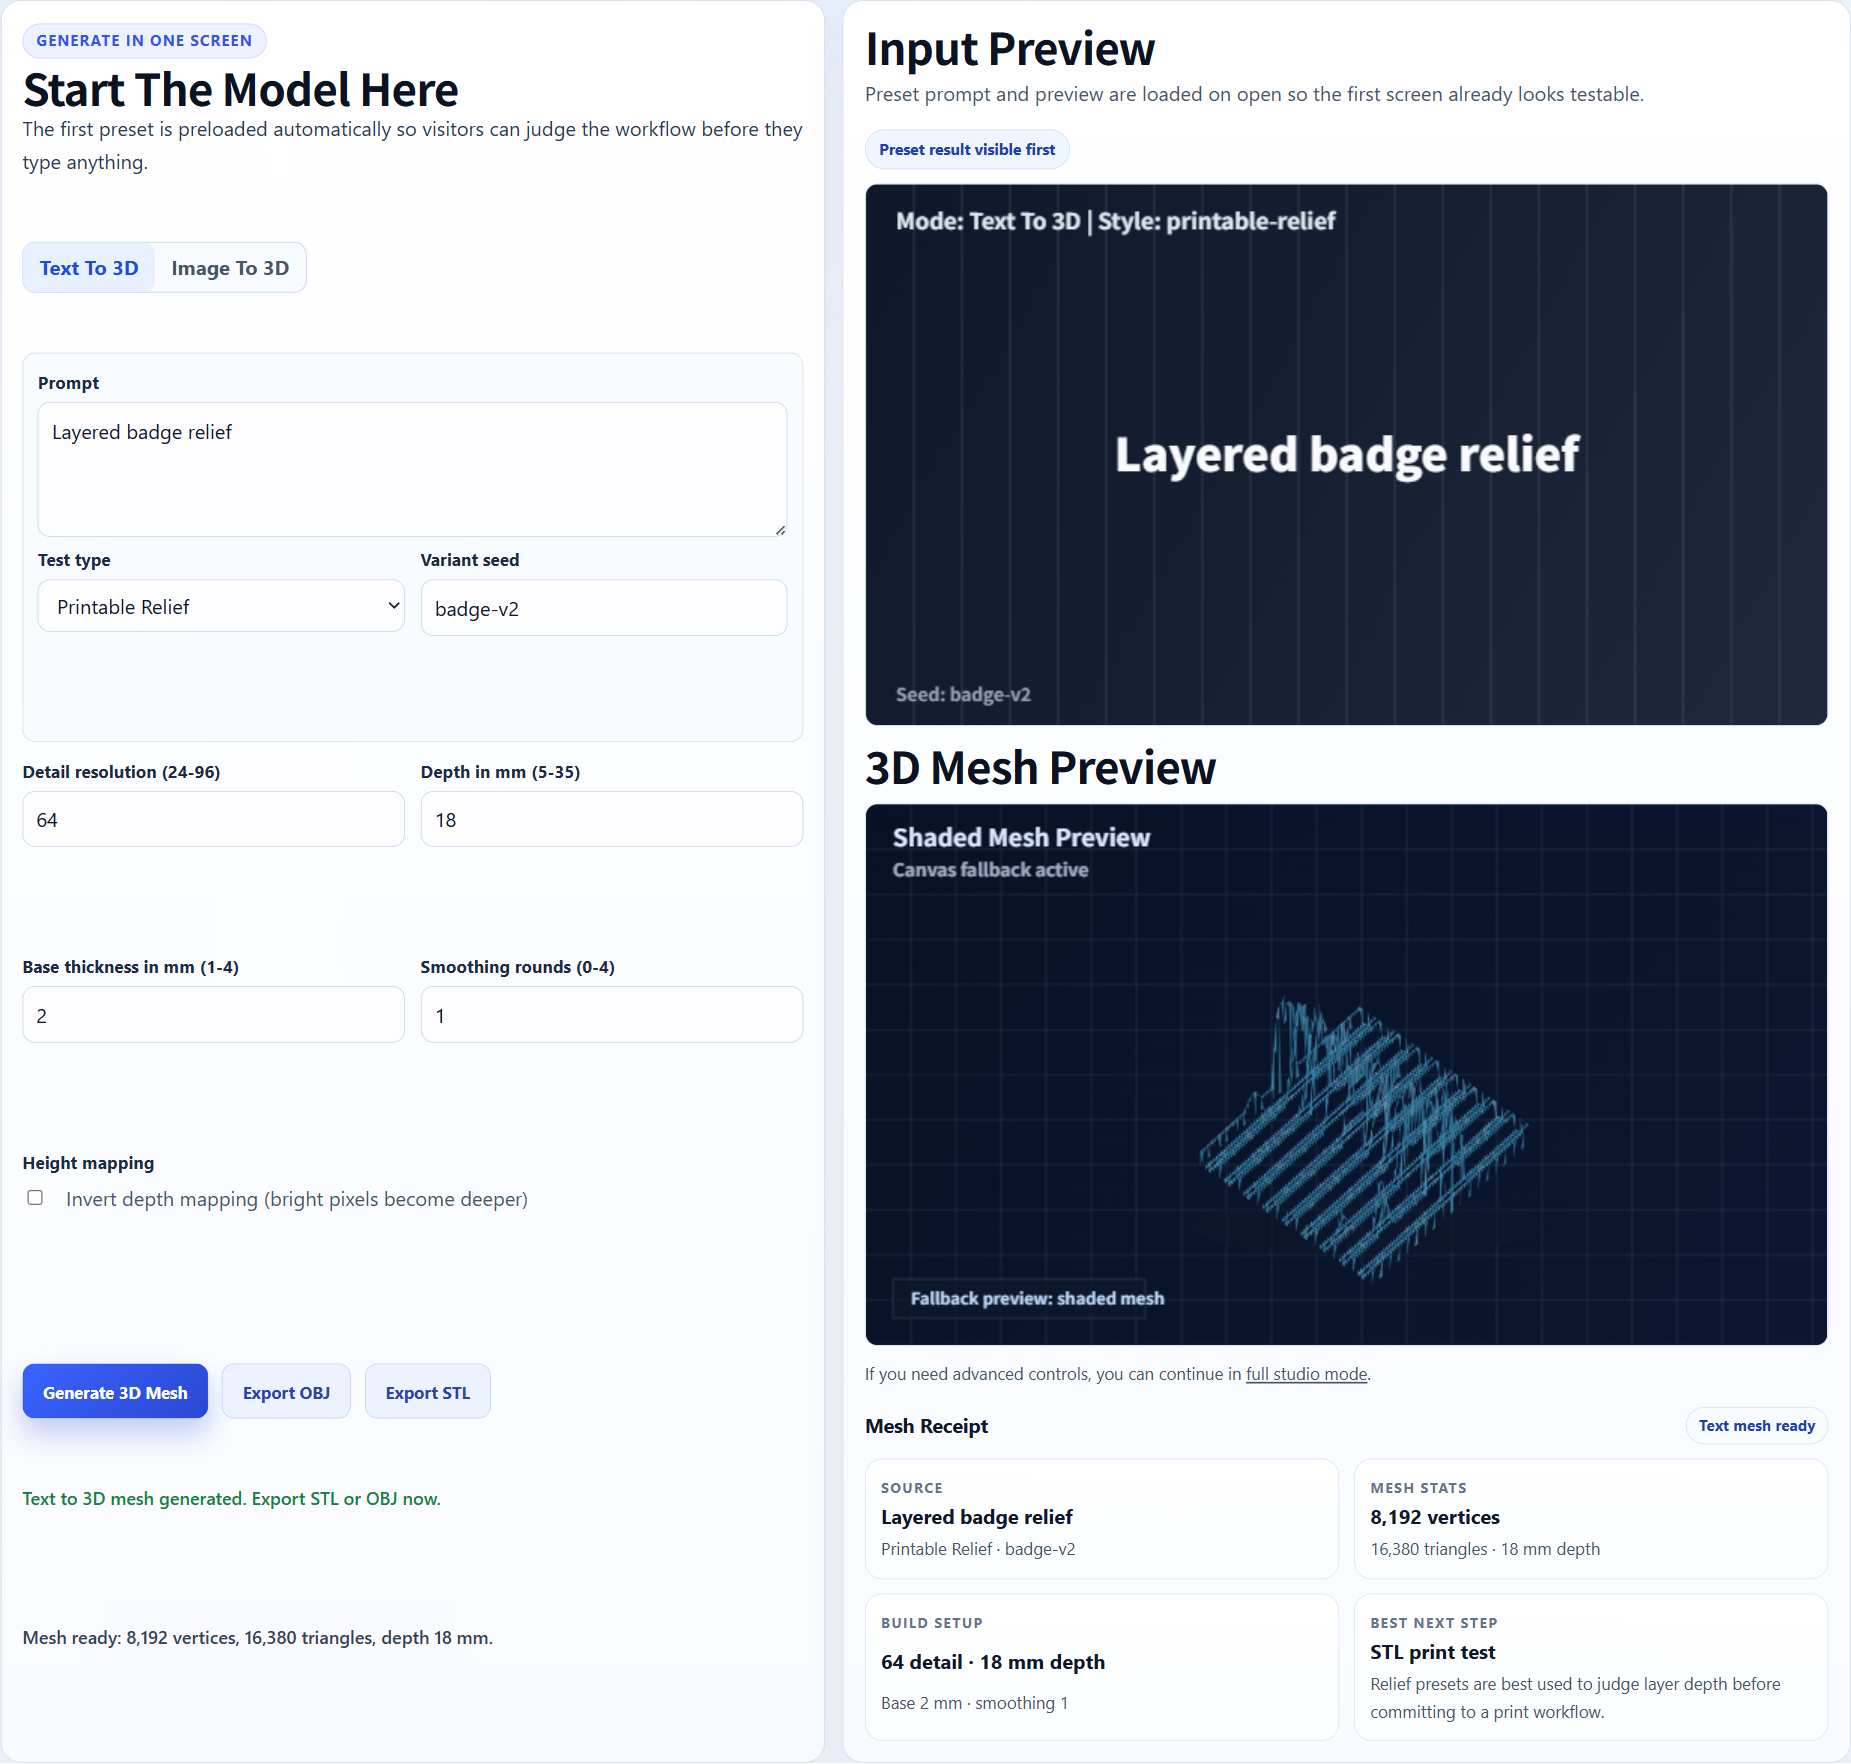1851x1764 pixels.
Task: Click the Export STL button
Action: coord(427,1392)
